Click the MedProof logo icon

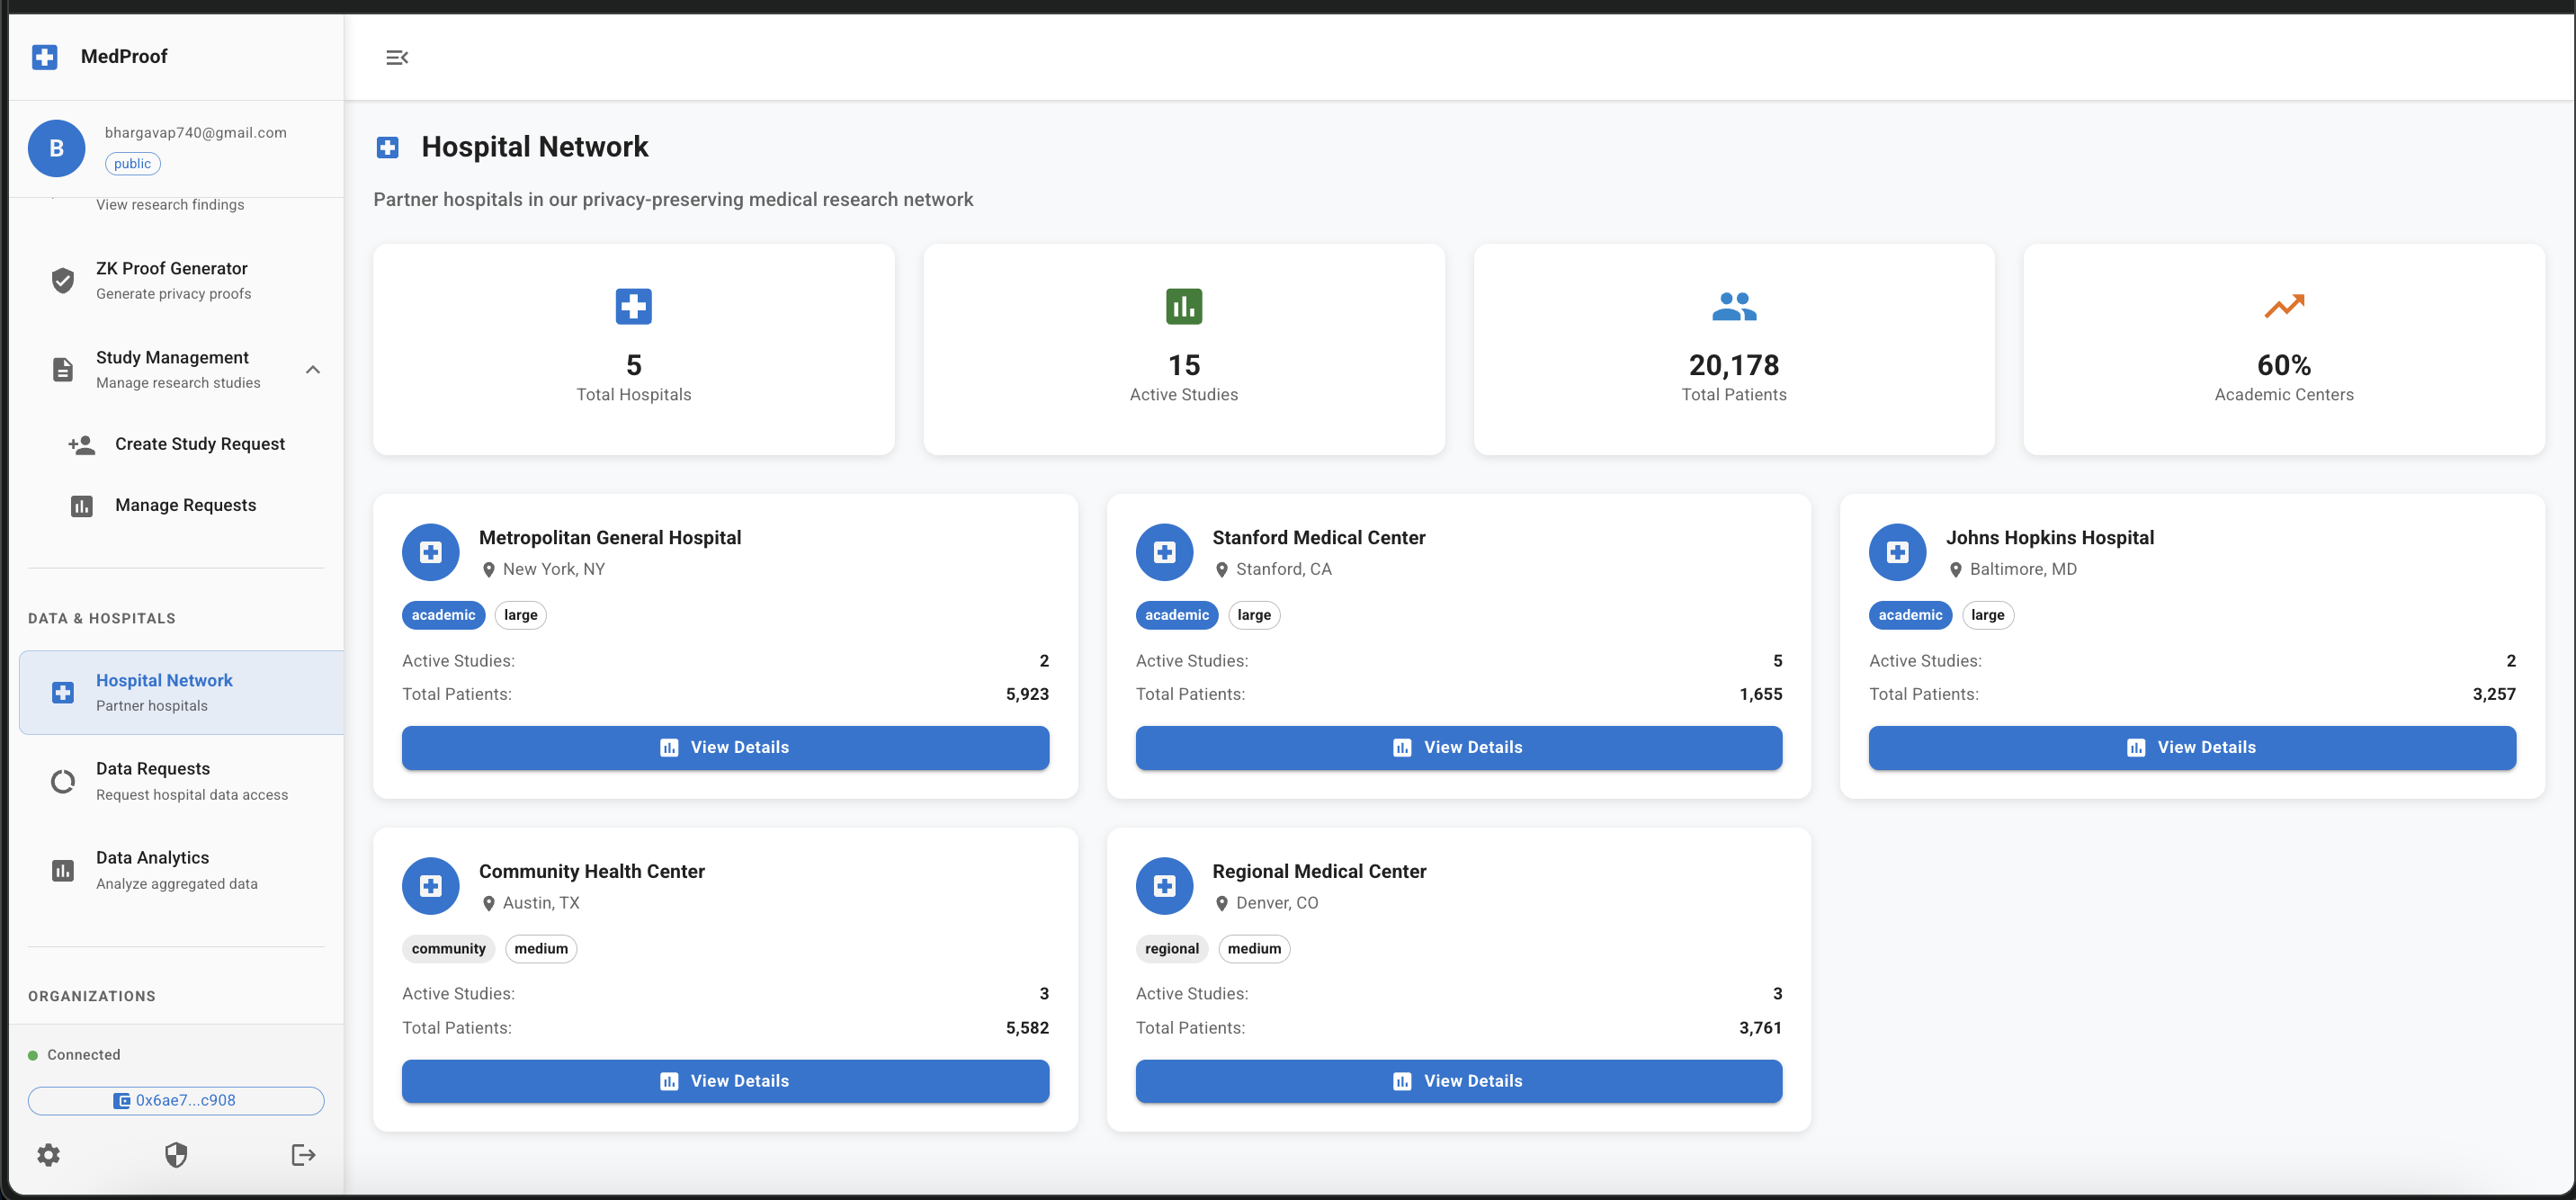(x=44, y=57)
